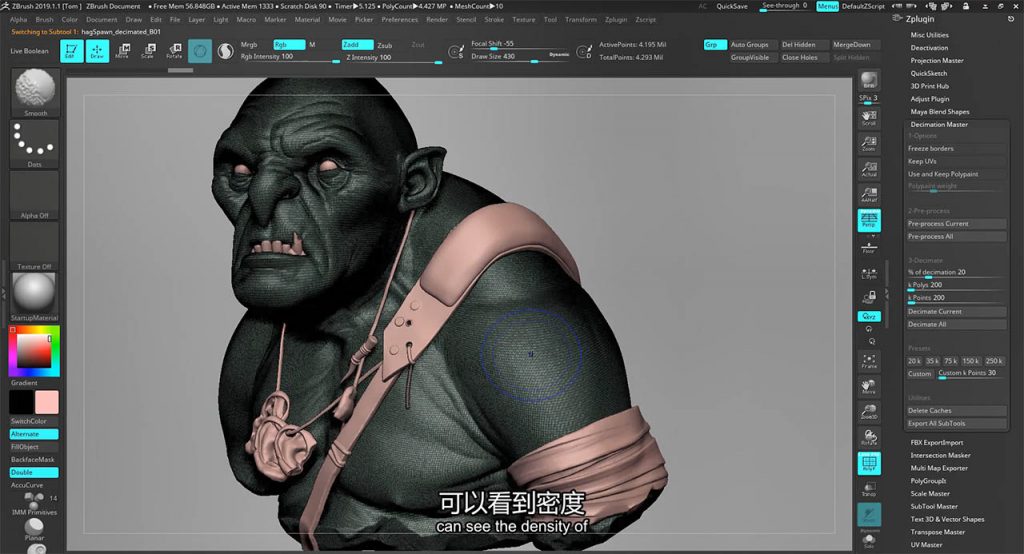
Task: Toggle the Rgb paint mode
Action: click(289, 44)
